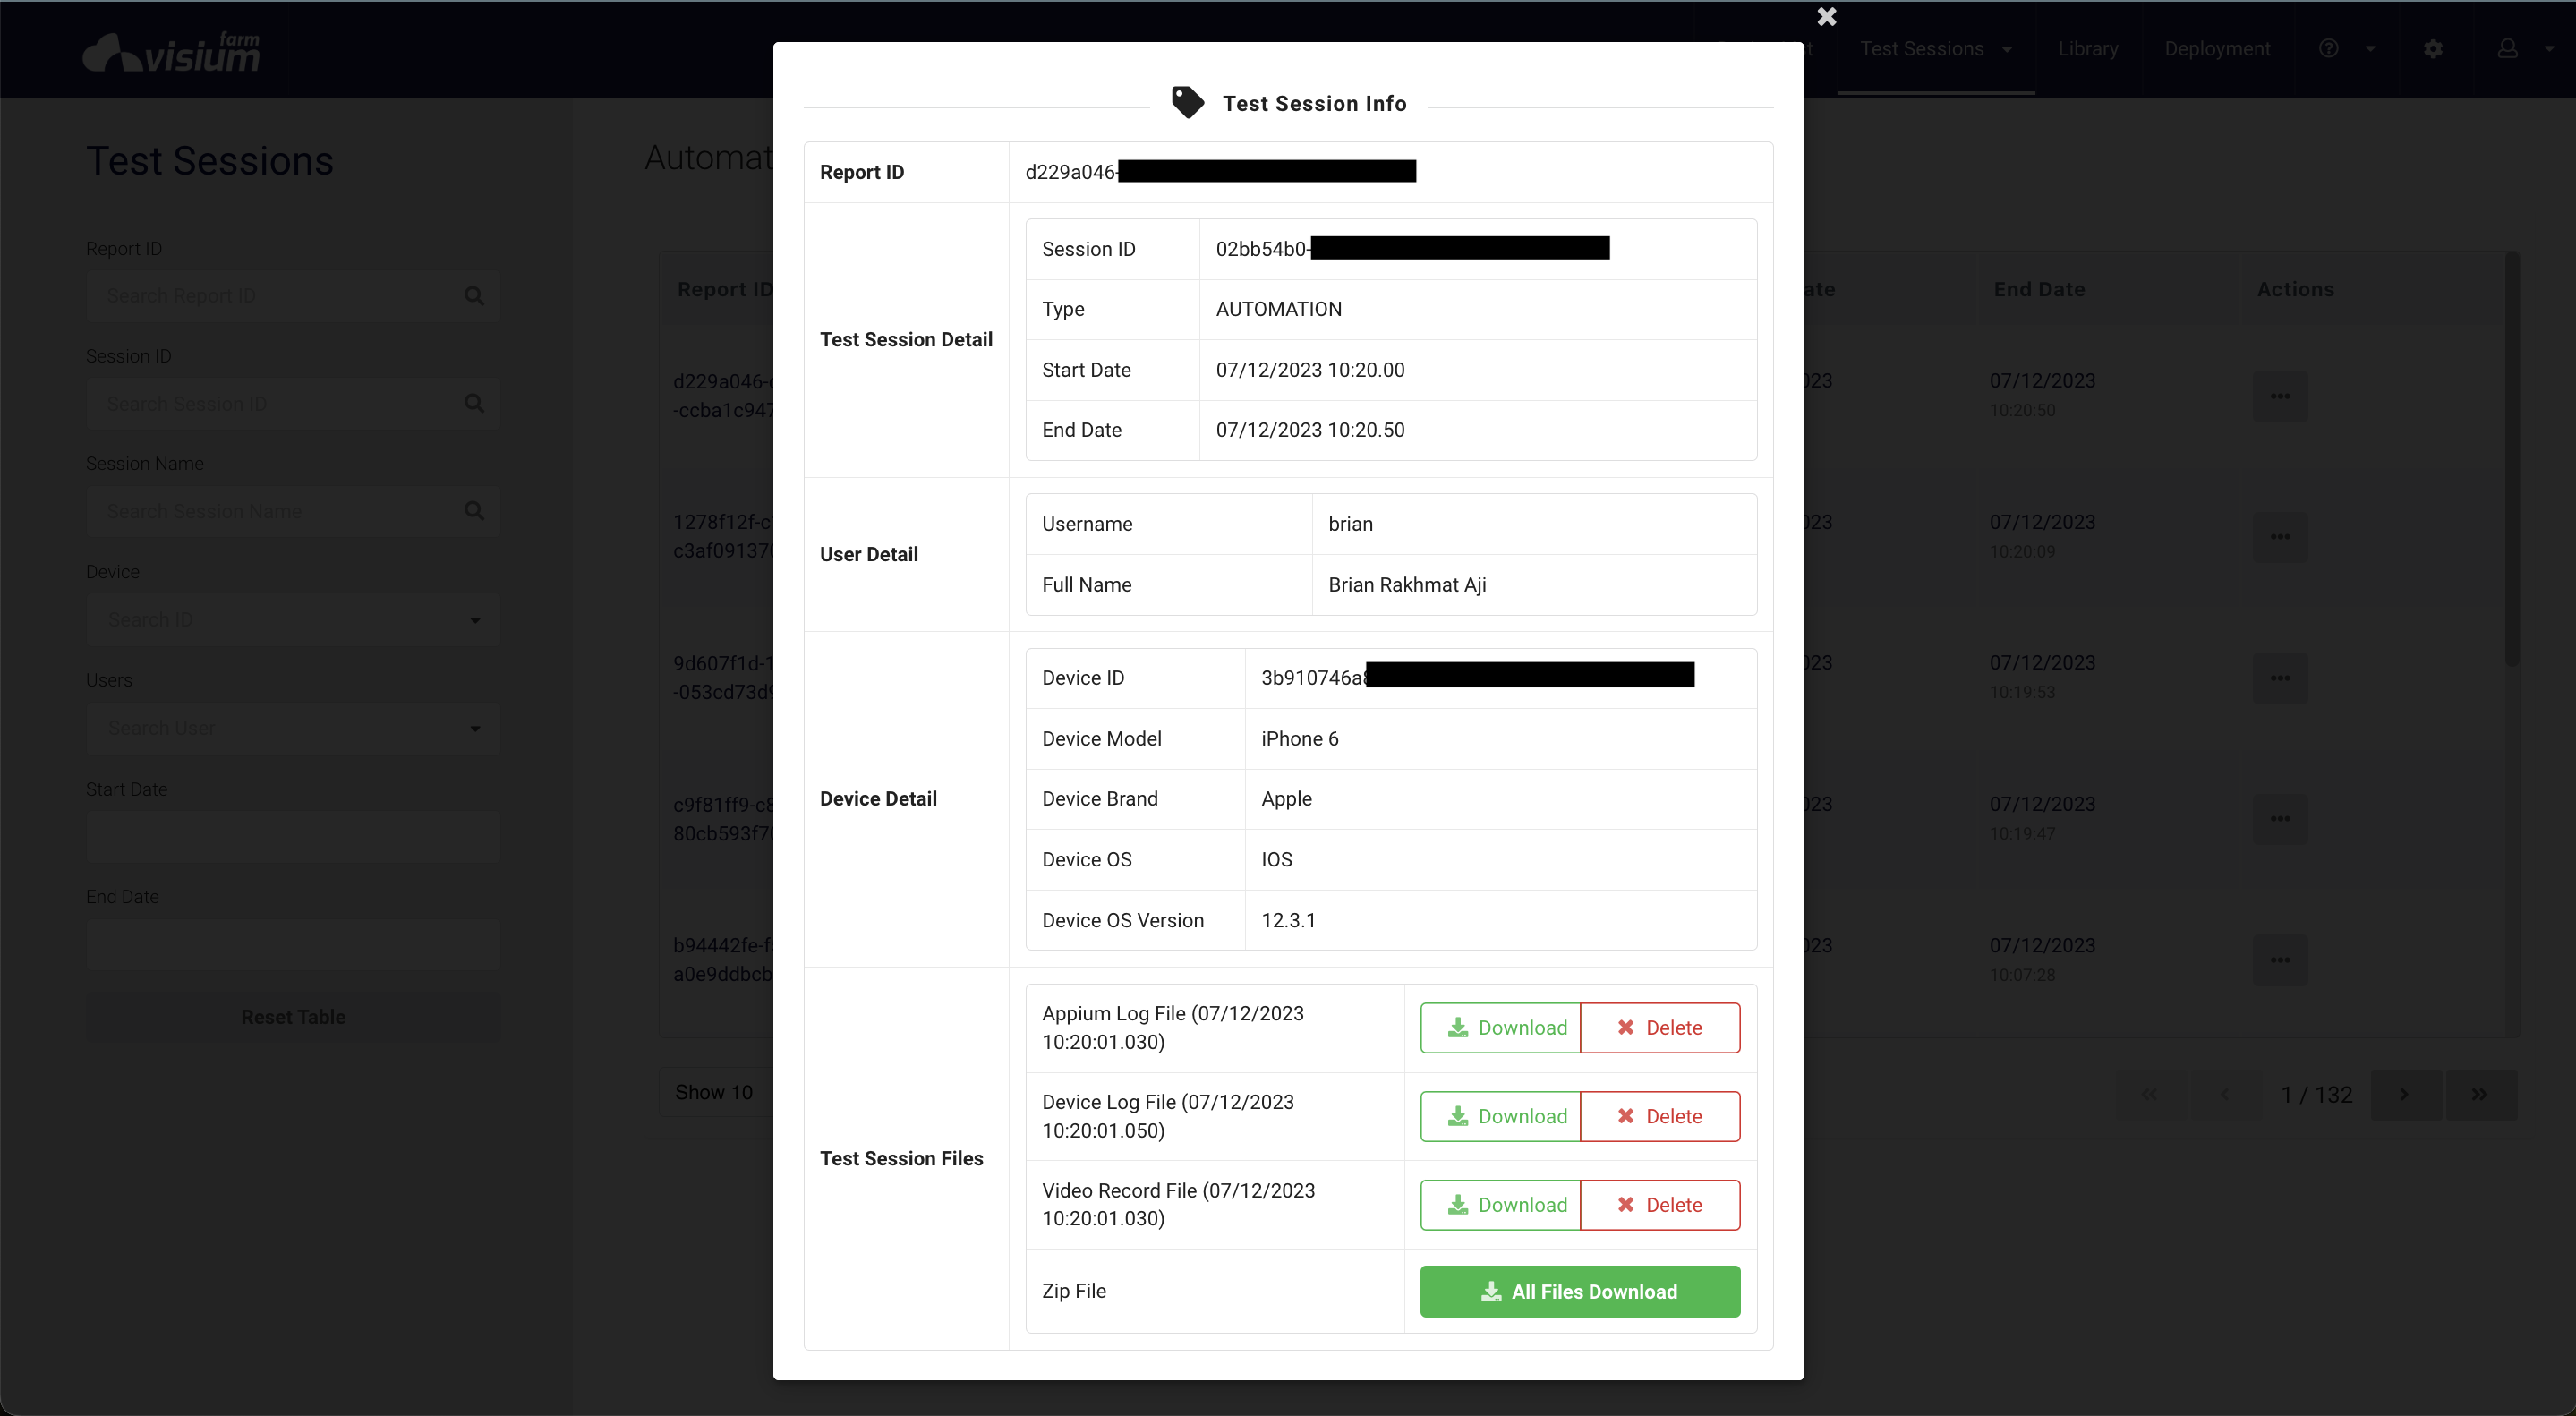Click the table vertical scrollbar

(x=2511, y=459)
